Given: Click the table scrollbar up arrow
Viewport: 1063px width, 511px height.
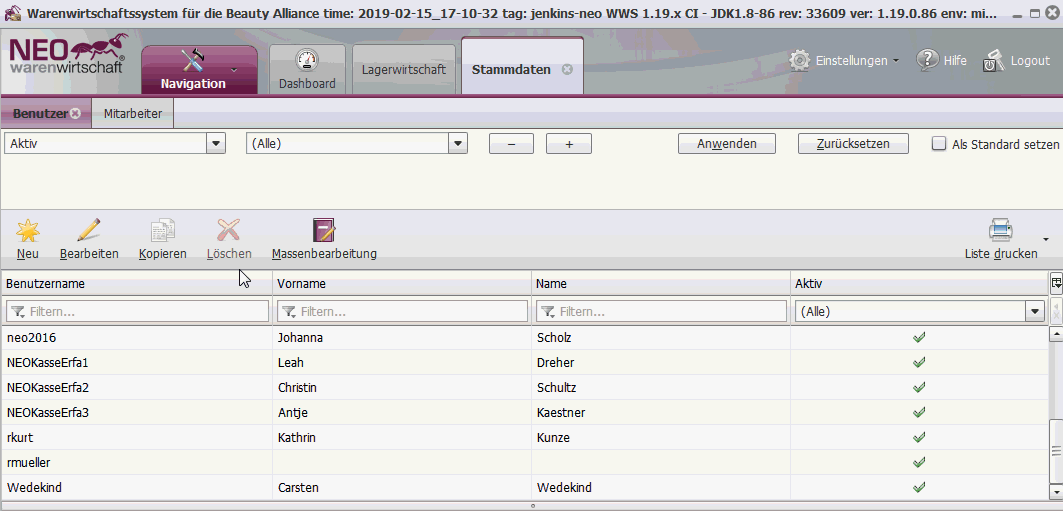Looking at the screenshot, I should 1056,334.
